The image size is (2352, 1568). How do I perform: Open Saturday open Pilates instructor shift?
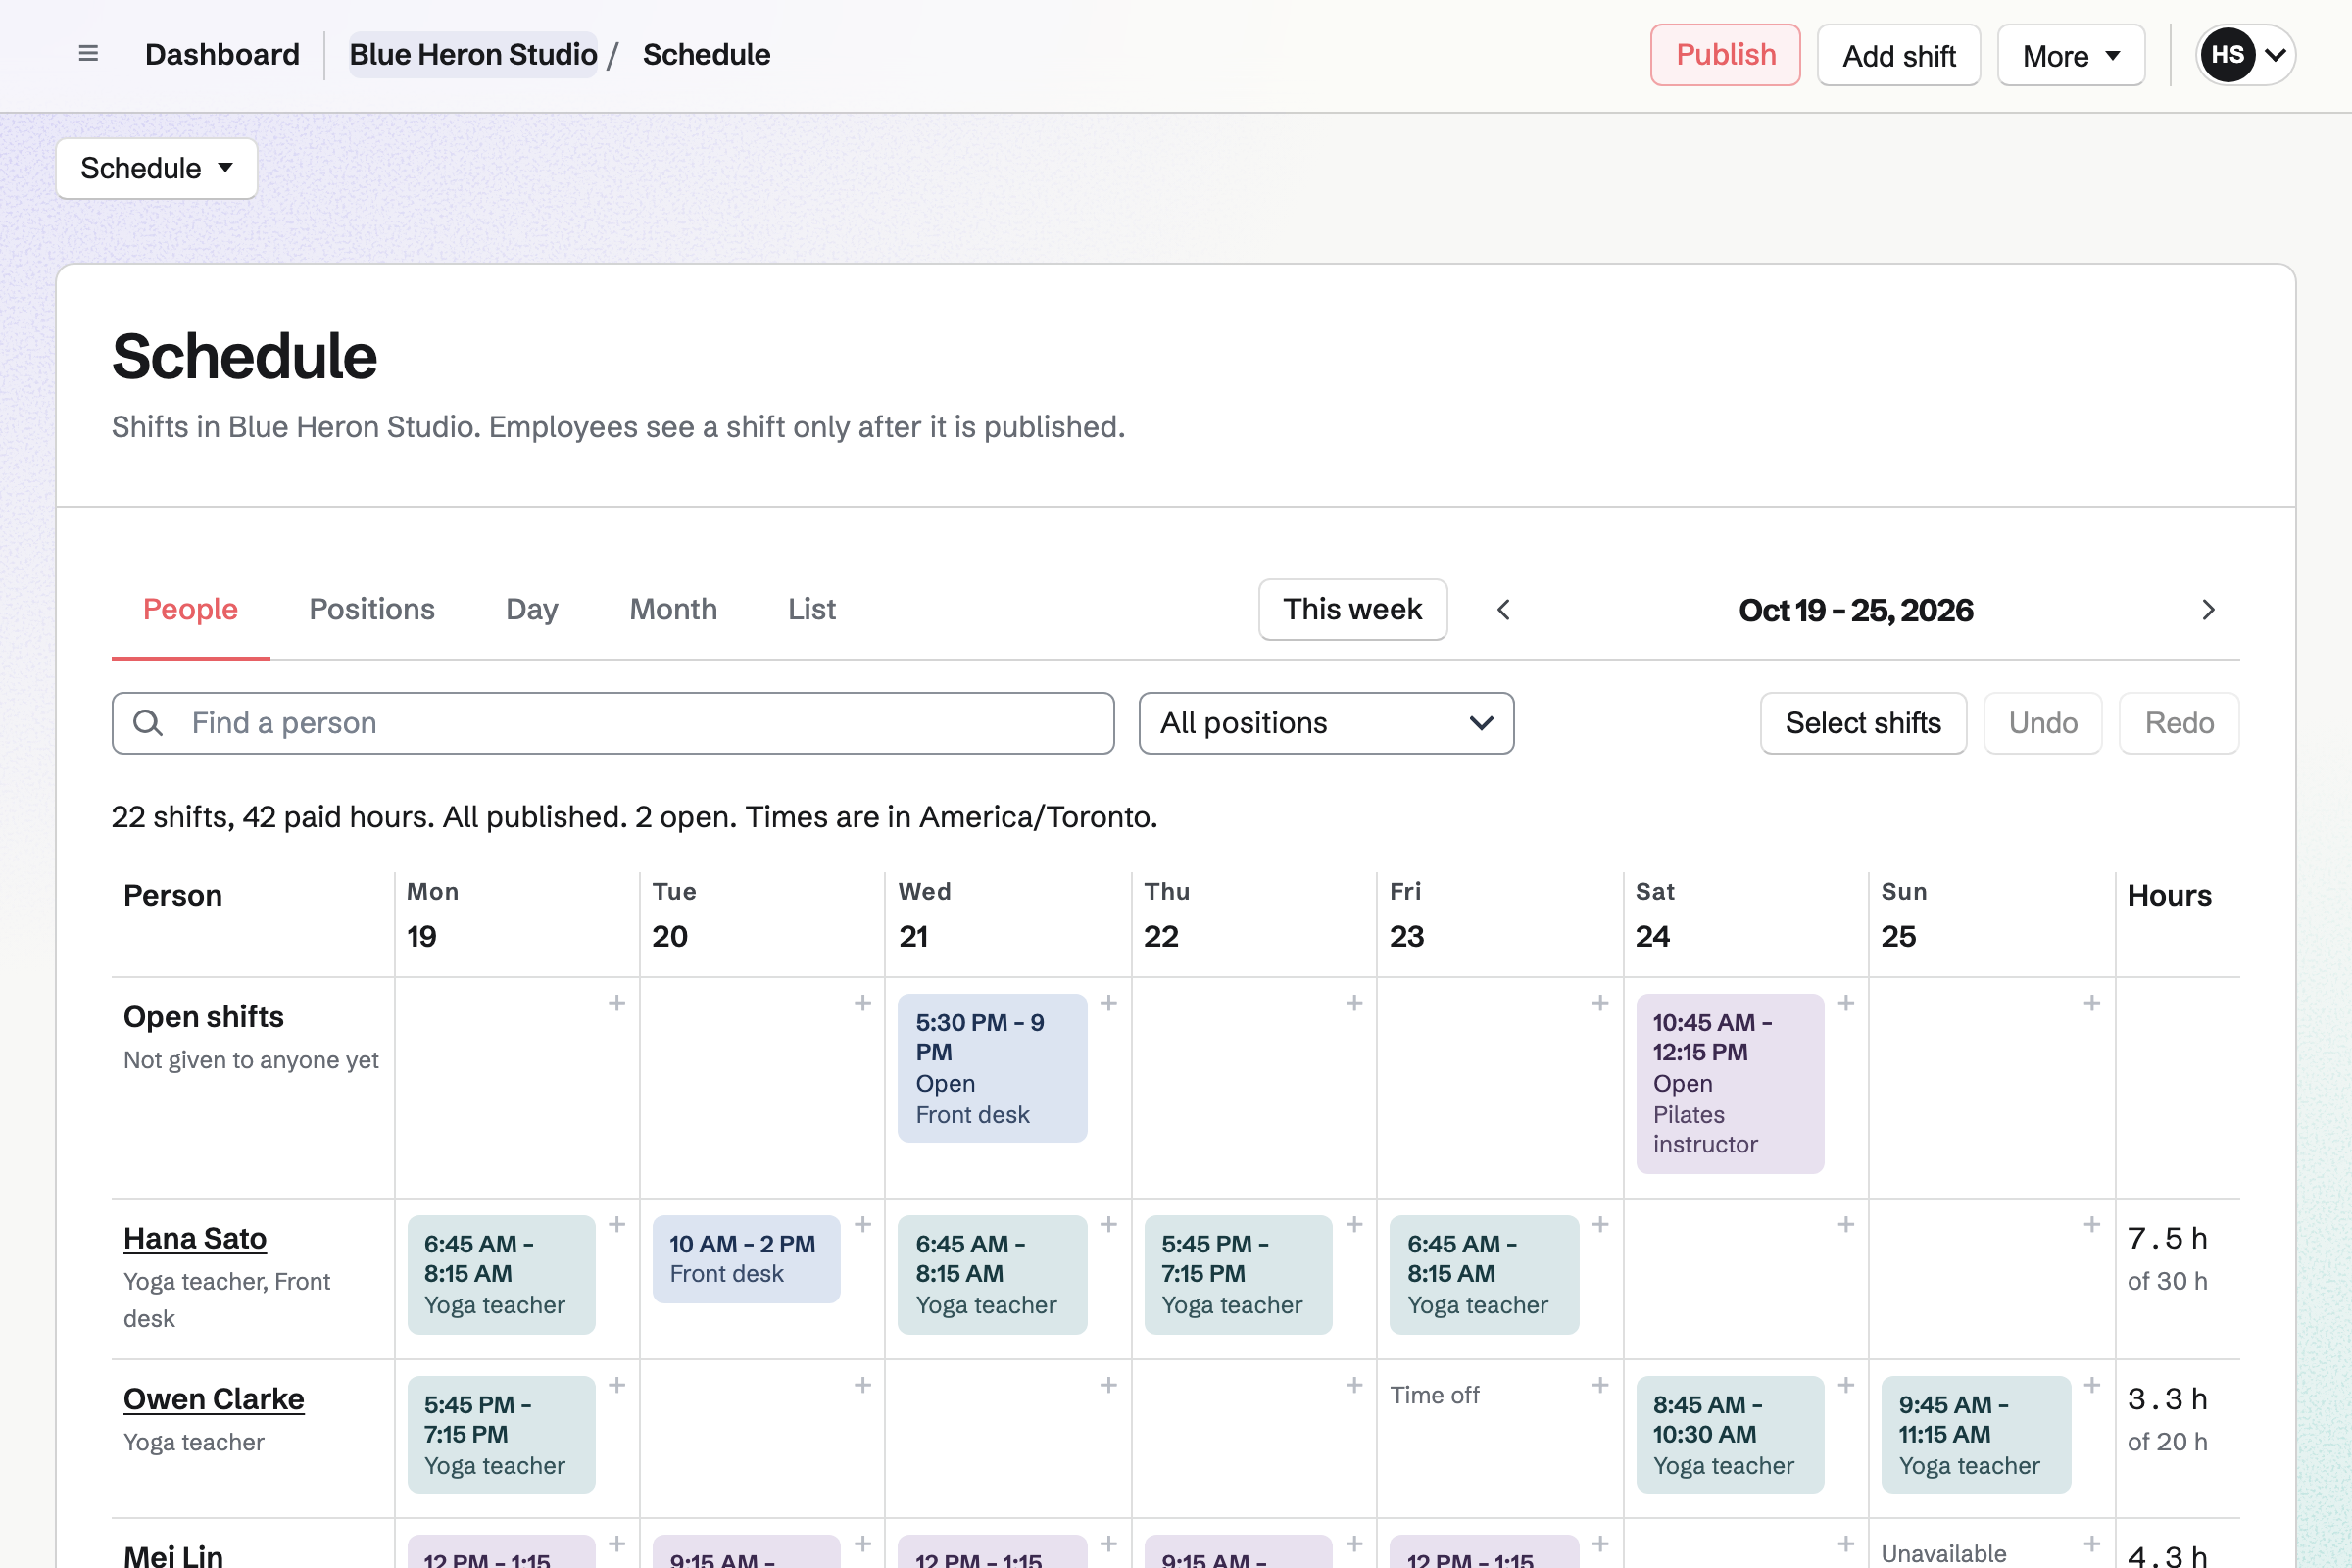pos(1730,1083)
